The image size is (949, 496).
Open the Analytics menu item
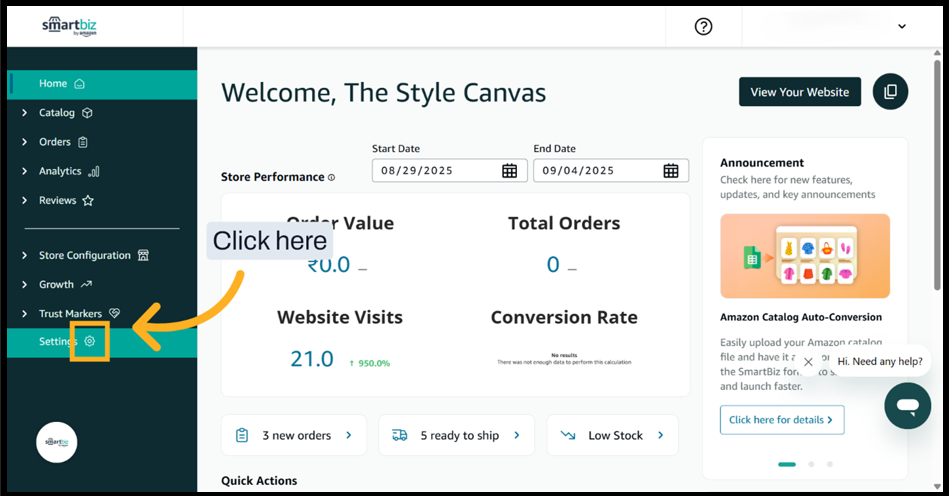68,171
